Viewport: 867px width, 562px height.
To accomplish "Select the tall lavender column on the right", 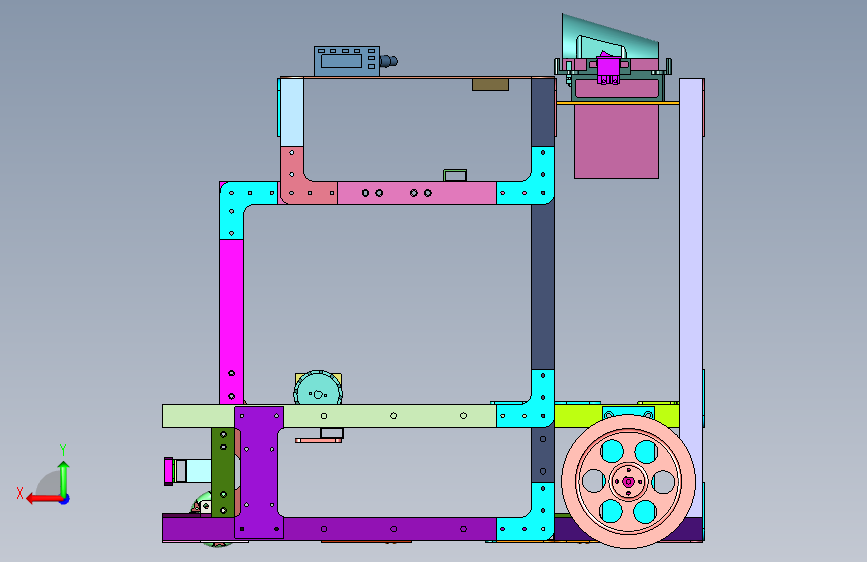I will click(x=691, y=299).
